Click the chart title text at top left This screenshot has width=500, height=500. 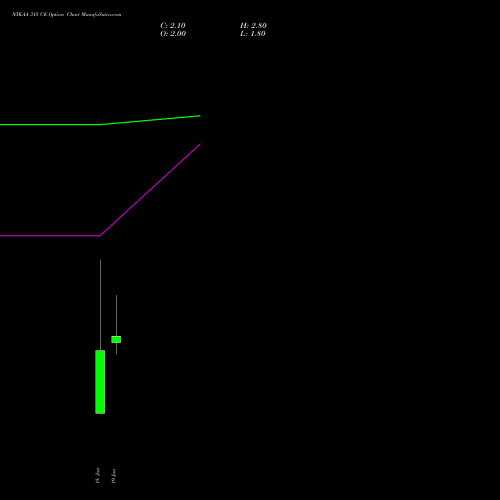click(x=67, y=14)
